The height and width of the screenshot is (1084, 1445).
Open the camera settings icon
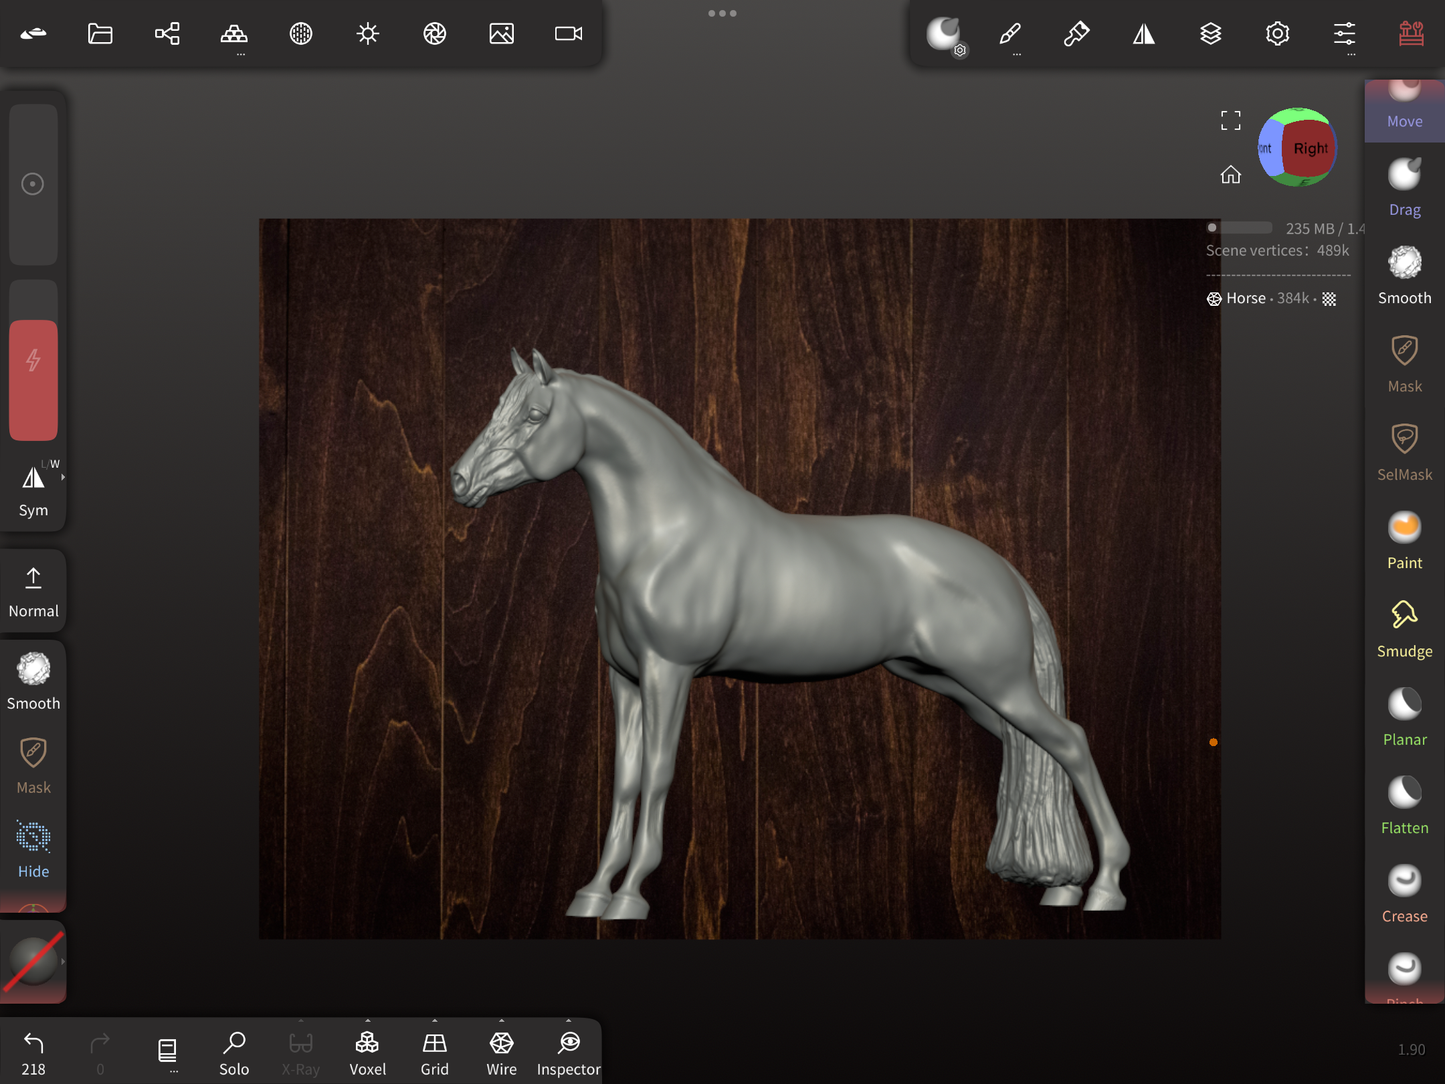[x=568, y=34]
